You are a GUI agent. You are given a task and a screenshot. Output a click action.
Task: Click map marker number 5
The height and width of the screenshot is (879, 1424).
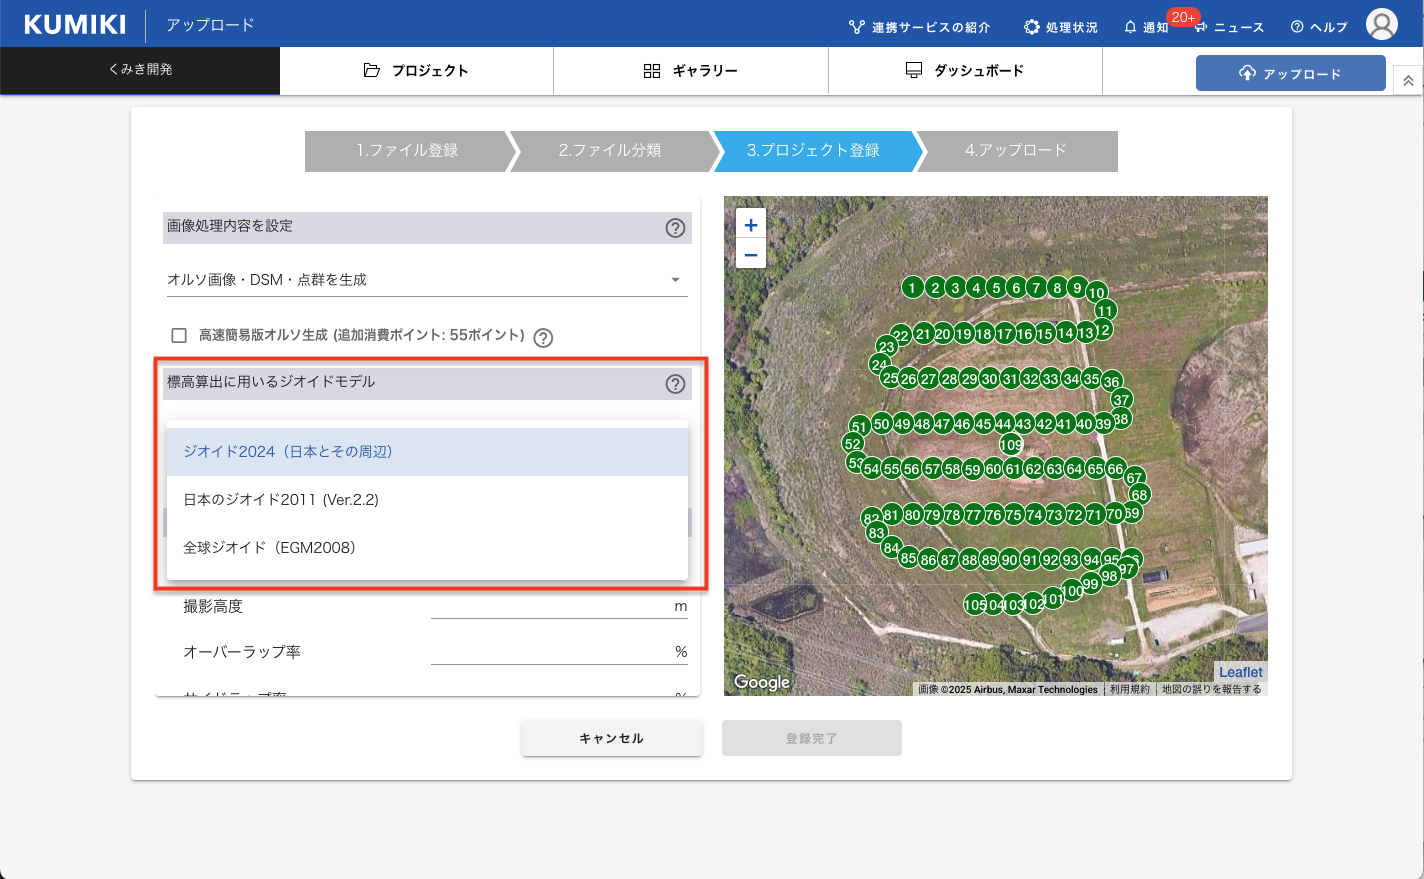click(x=996, y=288)
